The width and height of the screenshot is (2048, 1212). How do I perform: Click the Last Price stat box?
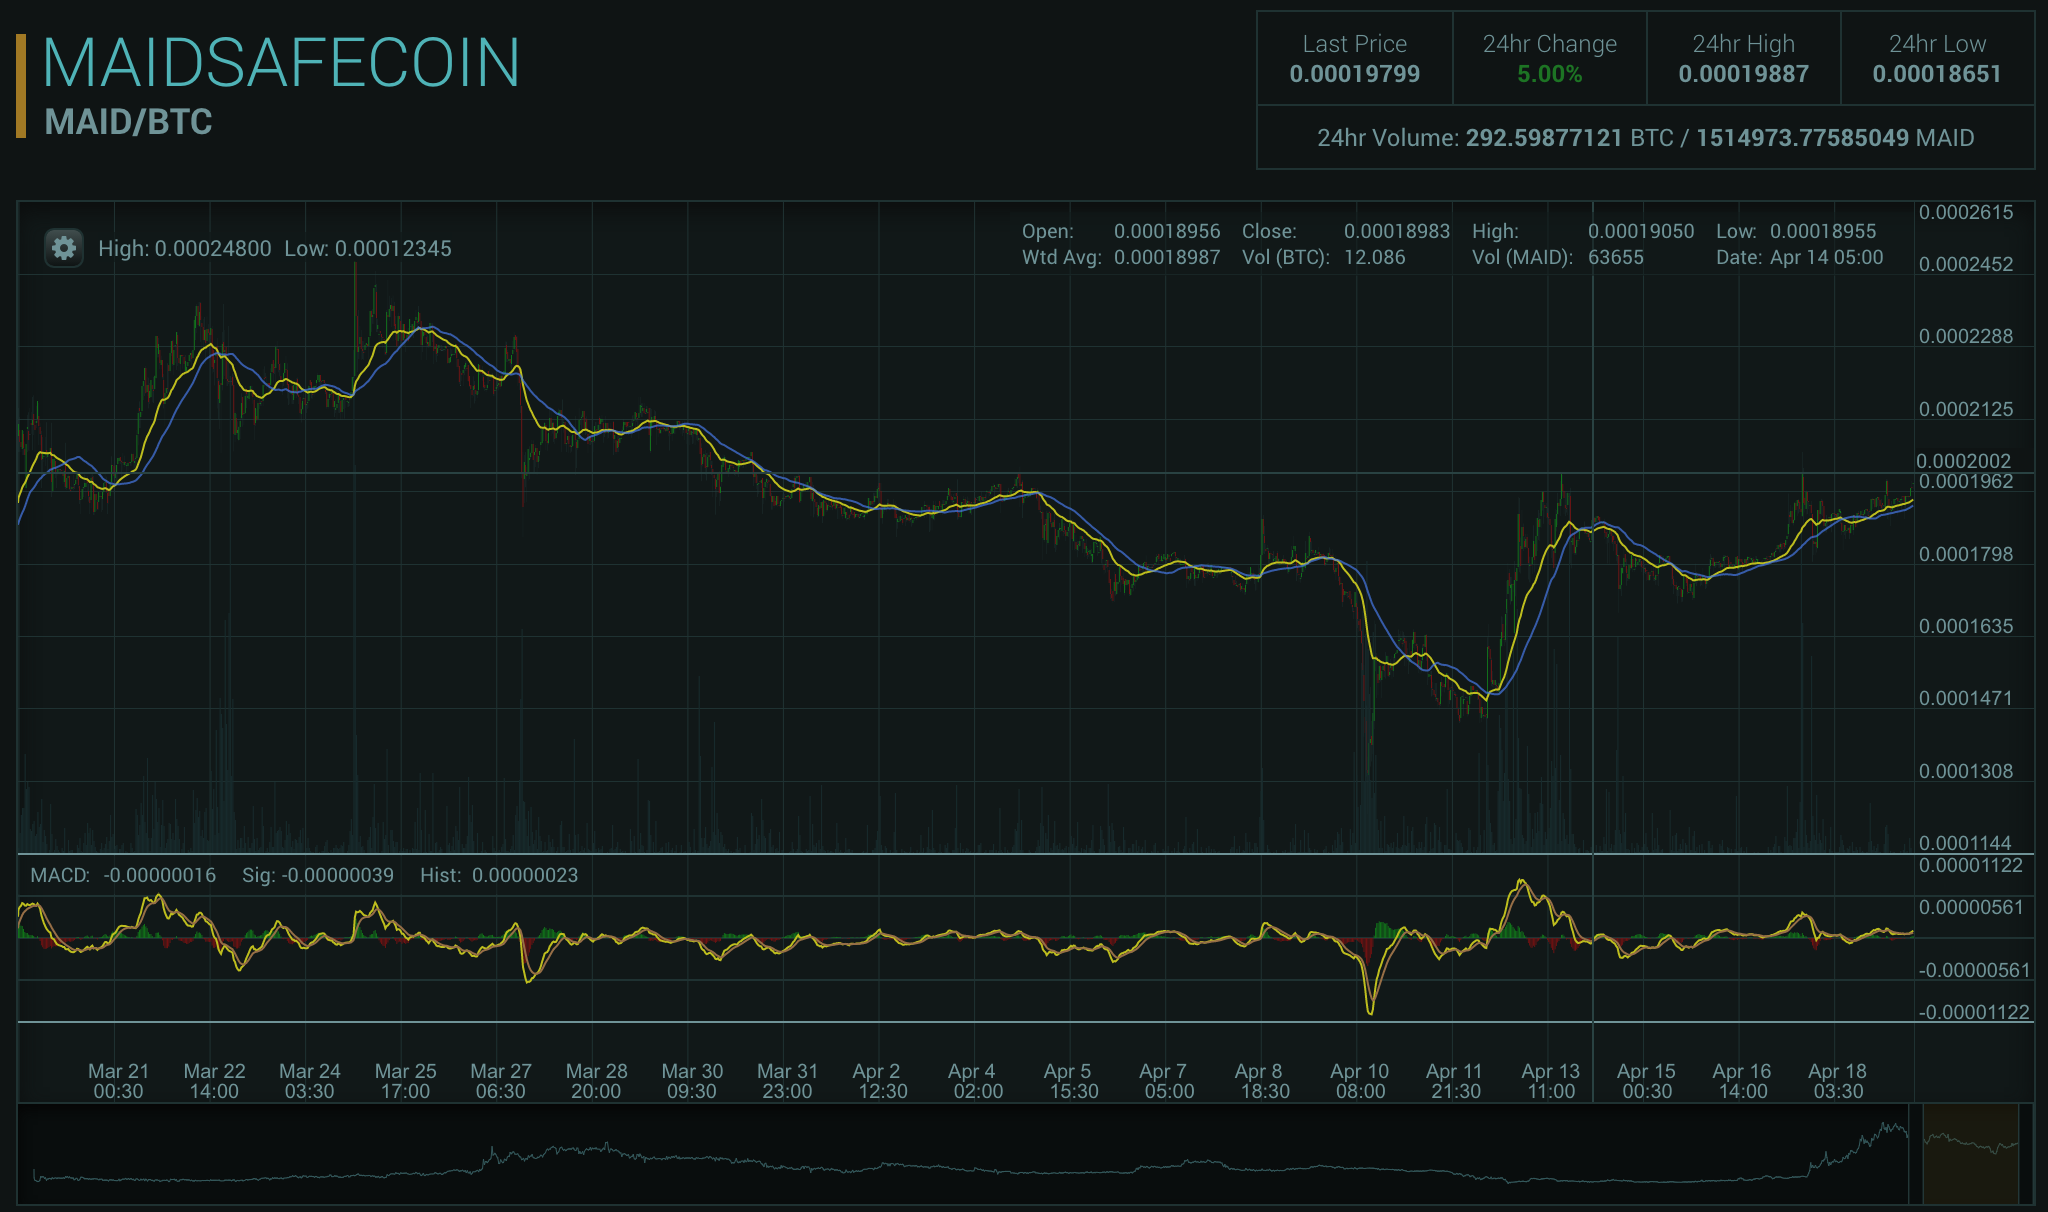click(1354, 58)
